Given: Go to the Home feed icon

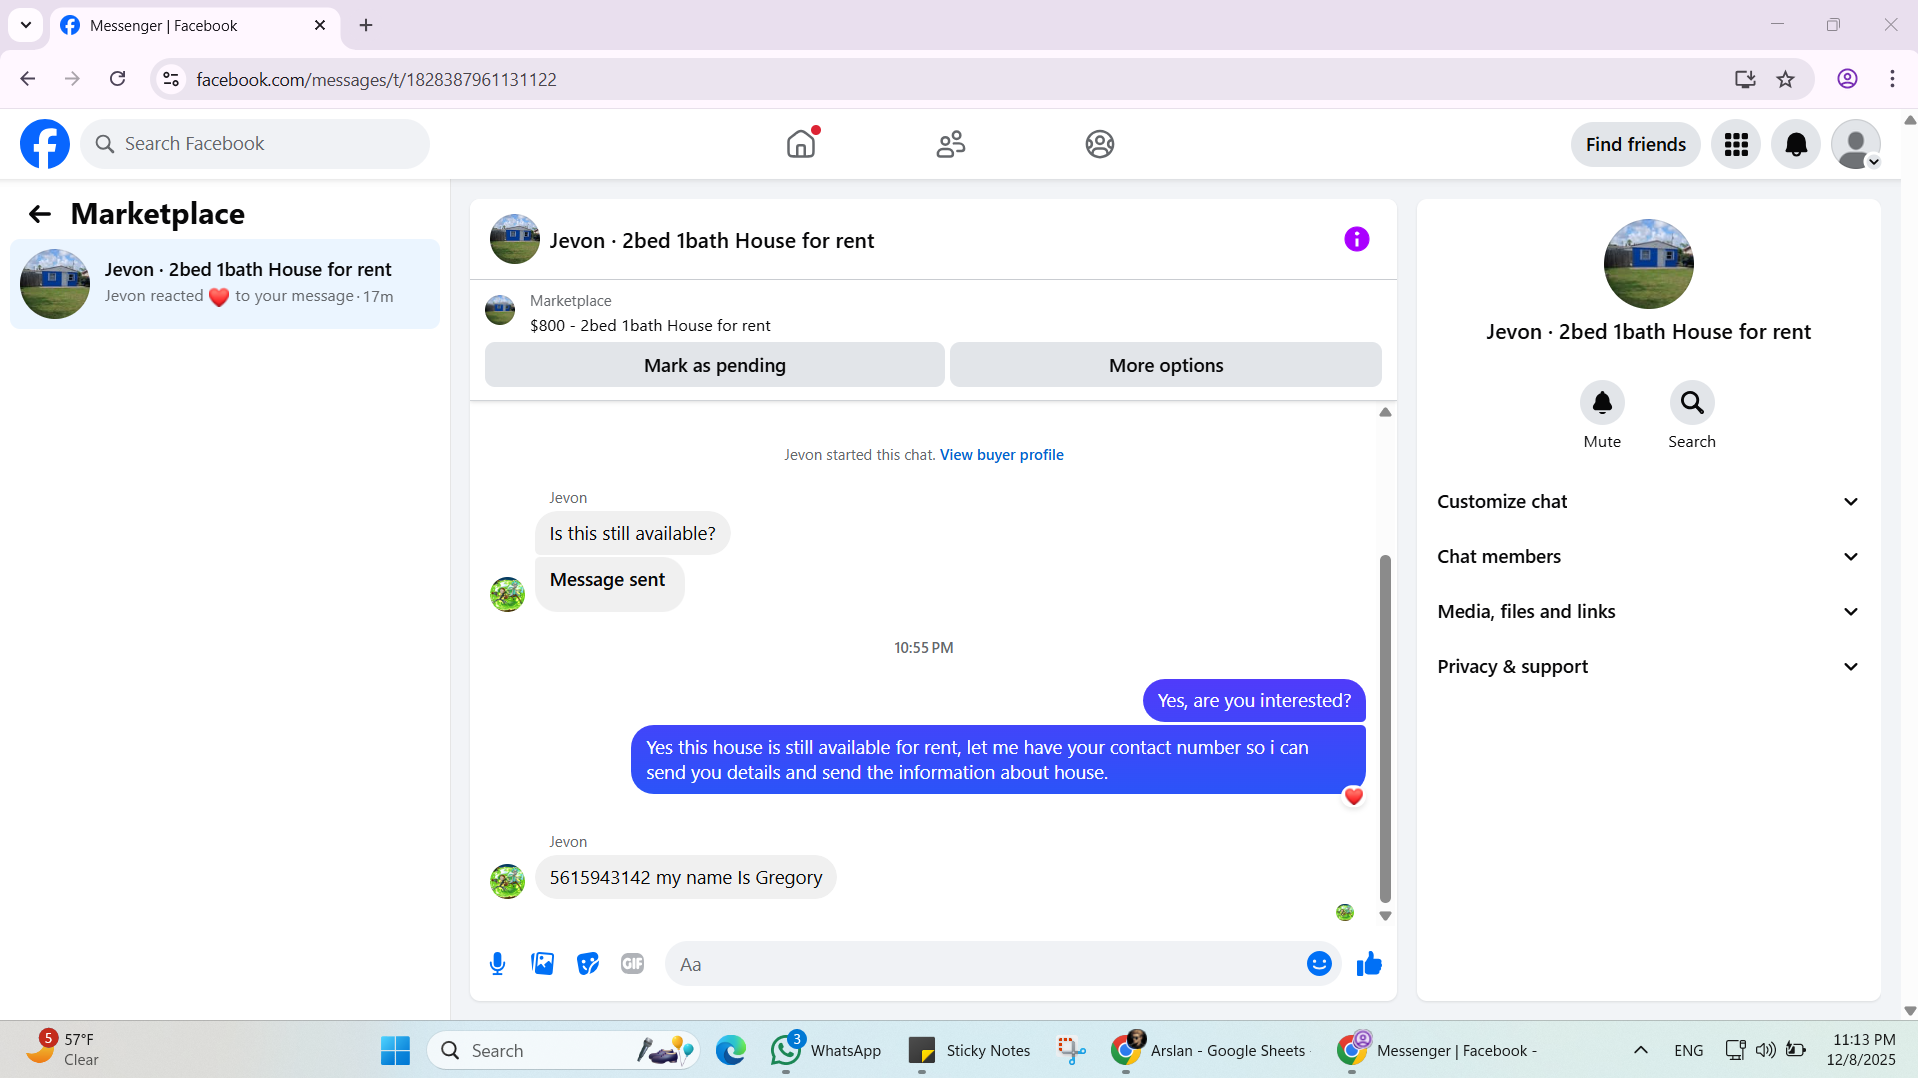Looking at the screenshot, I should coord(801,144).
